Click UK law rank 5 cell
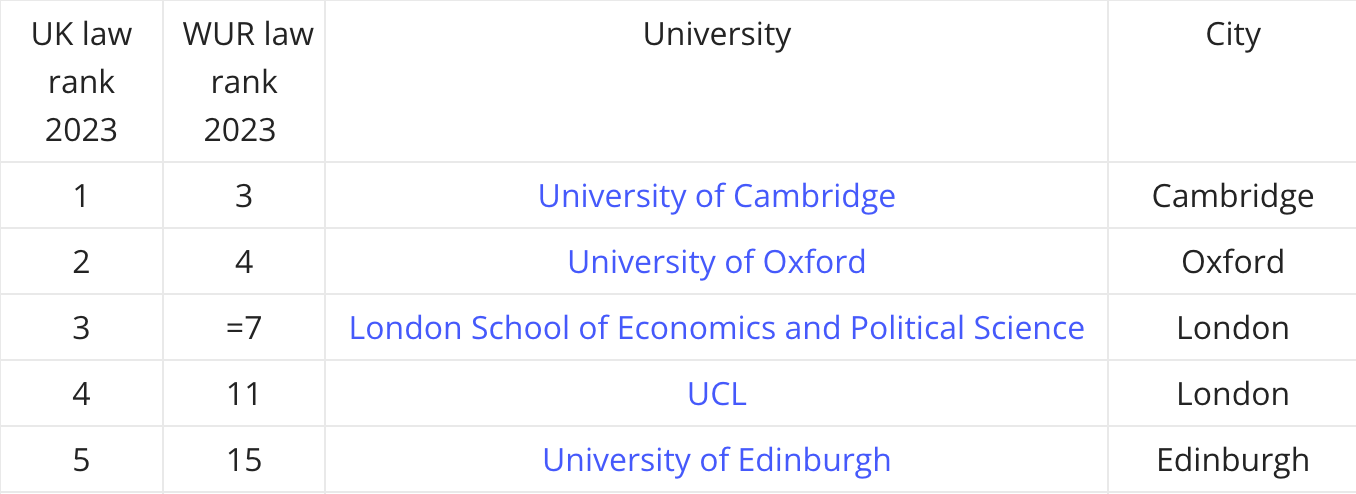Screen dimensions: 1356x494 pyautogui.click(x=82, y=460)
